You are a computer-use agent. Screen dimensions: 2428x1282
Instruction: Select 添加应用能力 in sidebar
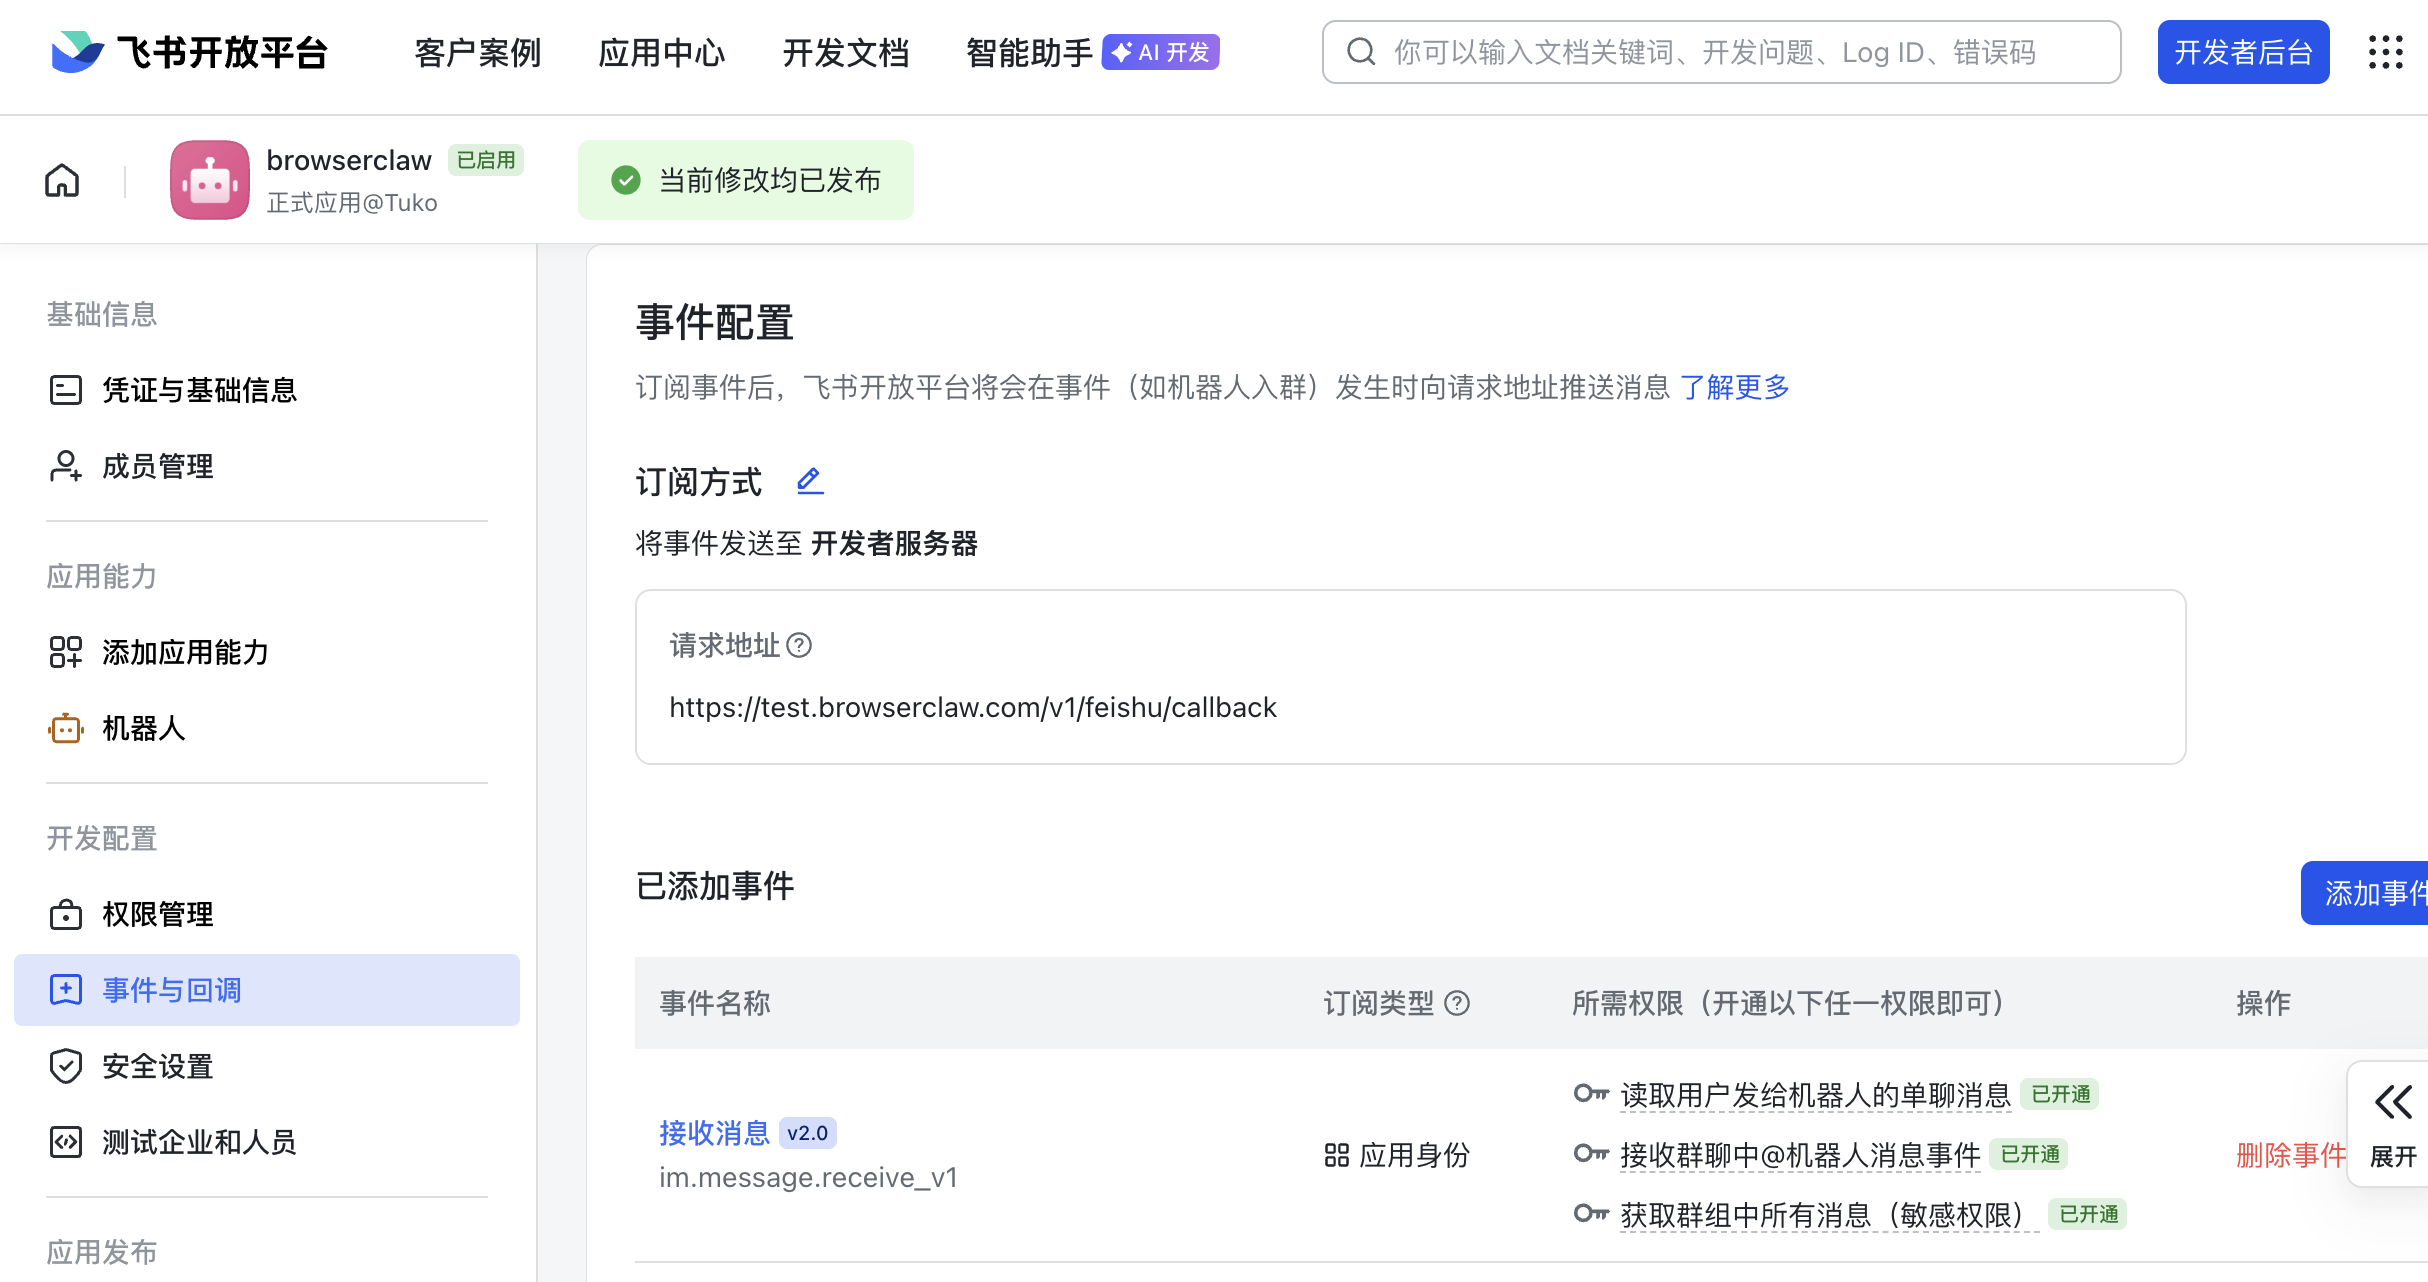267,652
